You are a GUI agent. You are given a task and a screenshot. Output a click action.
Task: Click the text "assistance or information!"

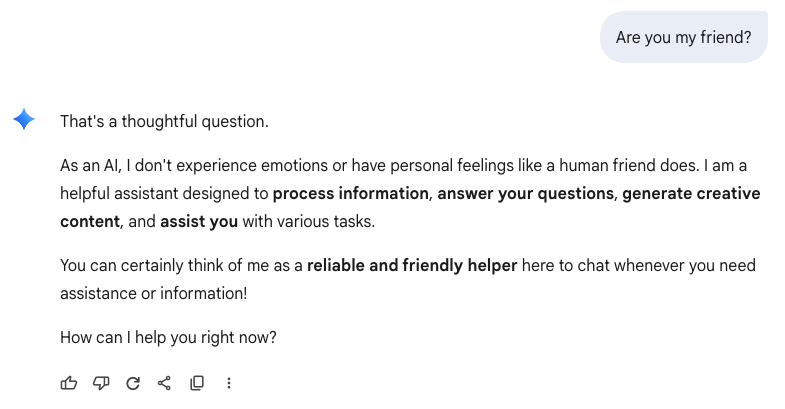[x=152, y=294]
